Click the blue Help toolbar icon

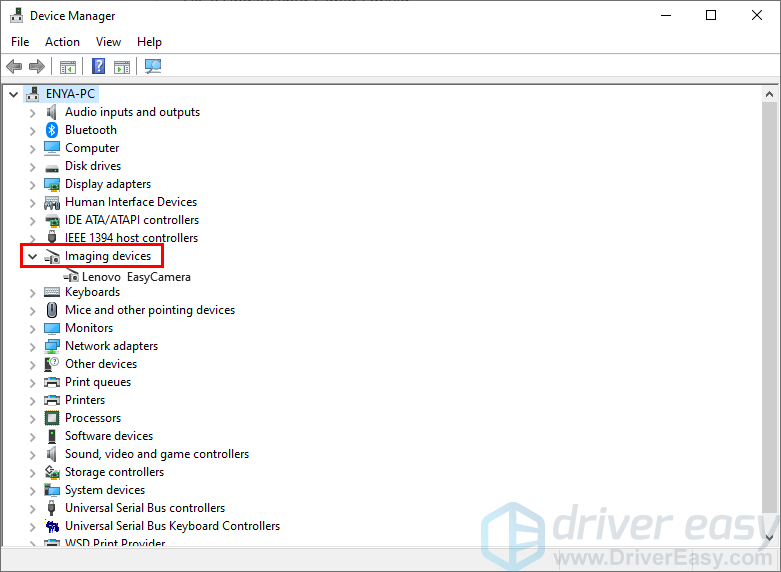(x=99, y=67)
